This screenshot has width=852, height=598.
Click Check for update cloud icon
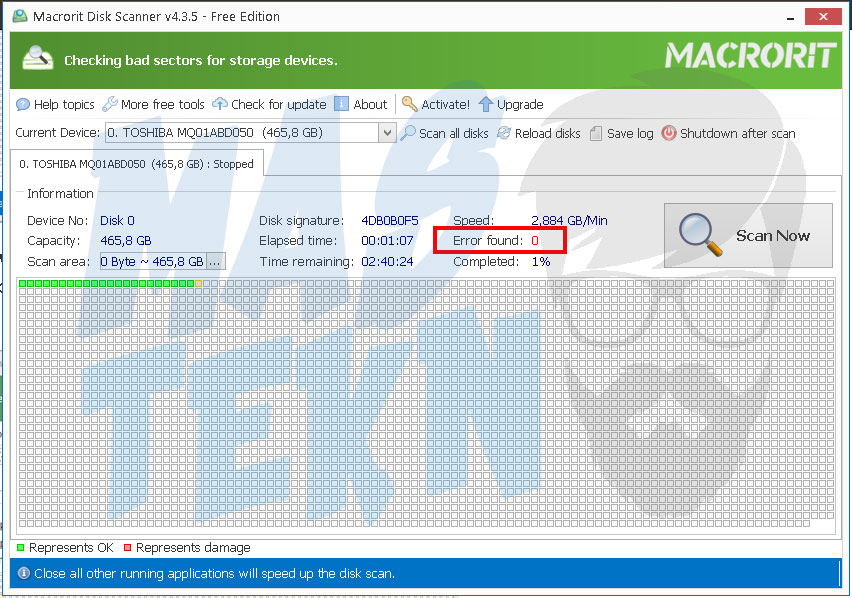tap(220, 104)
